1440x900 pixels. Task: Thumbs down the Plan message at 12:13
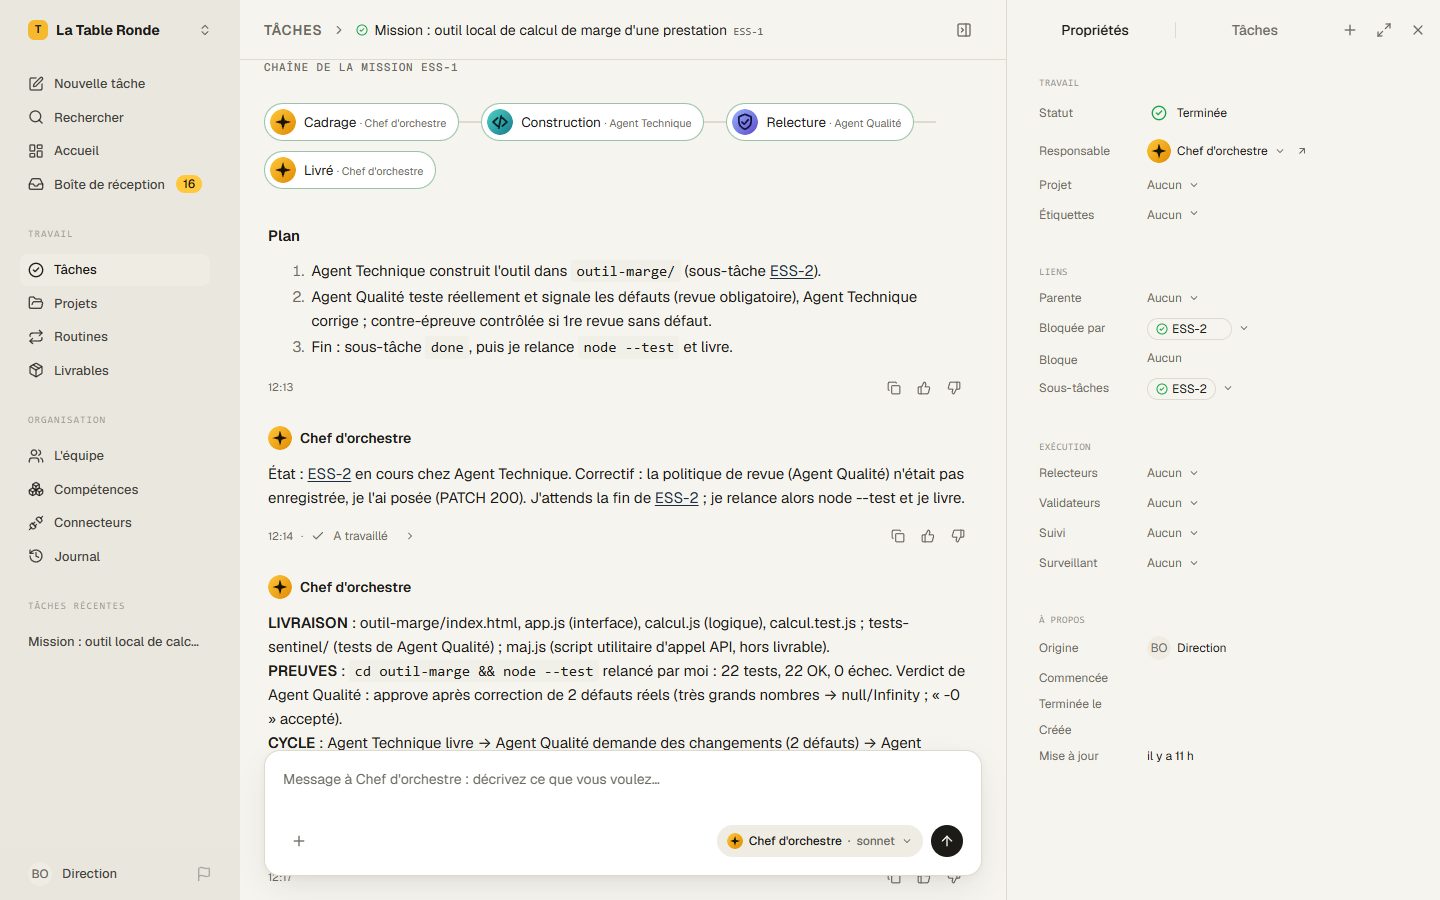point(954,388)
